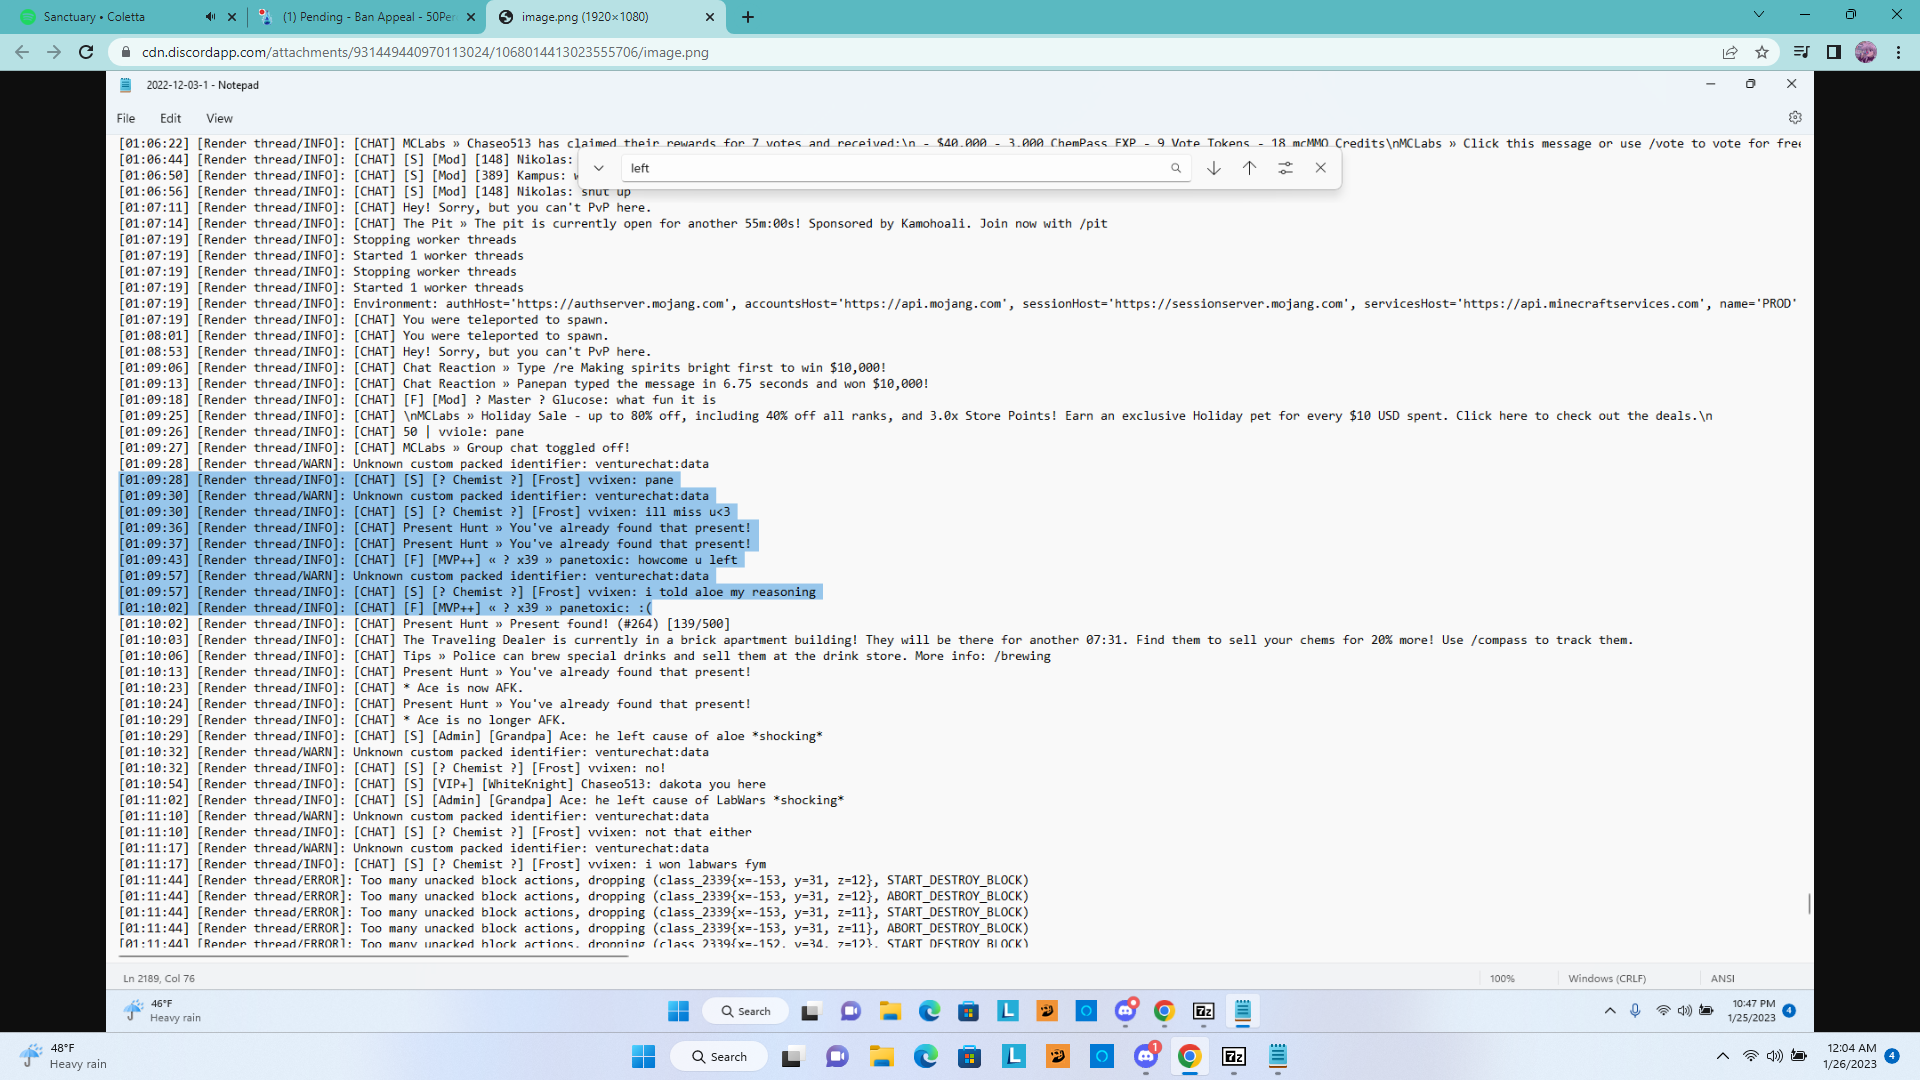This screenshot has width=1920, height=1080.
Task: Open Microsoft Store from the bottom-most taskbar
Action: point(969,1056)
